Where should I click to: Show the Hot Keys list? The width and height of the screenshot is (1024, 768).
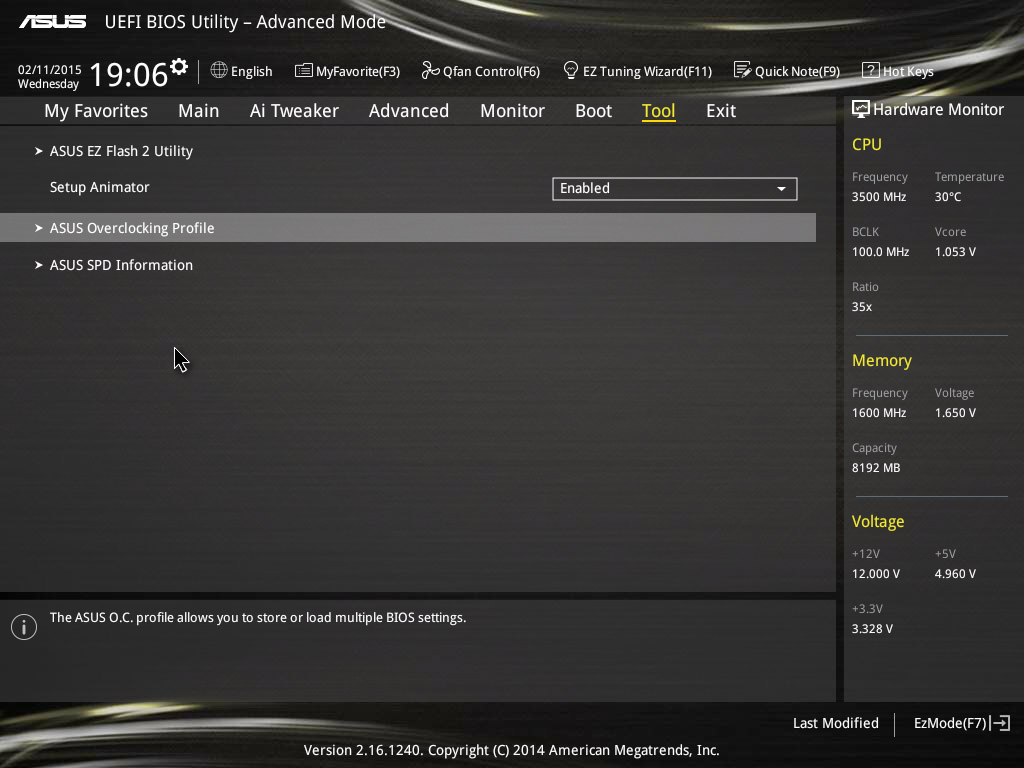click(x=908, y=71)
